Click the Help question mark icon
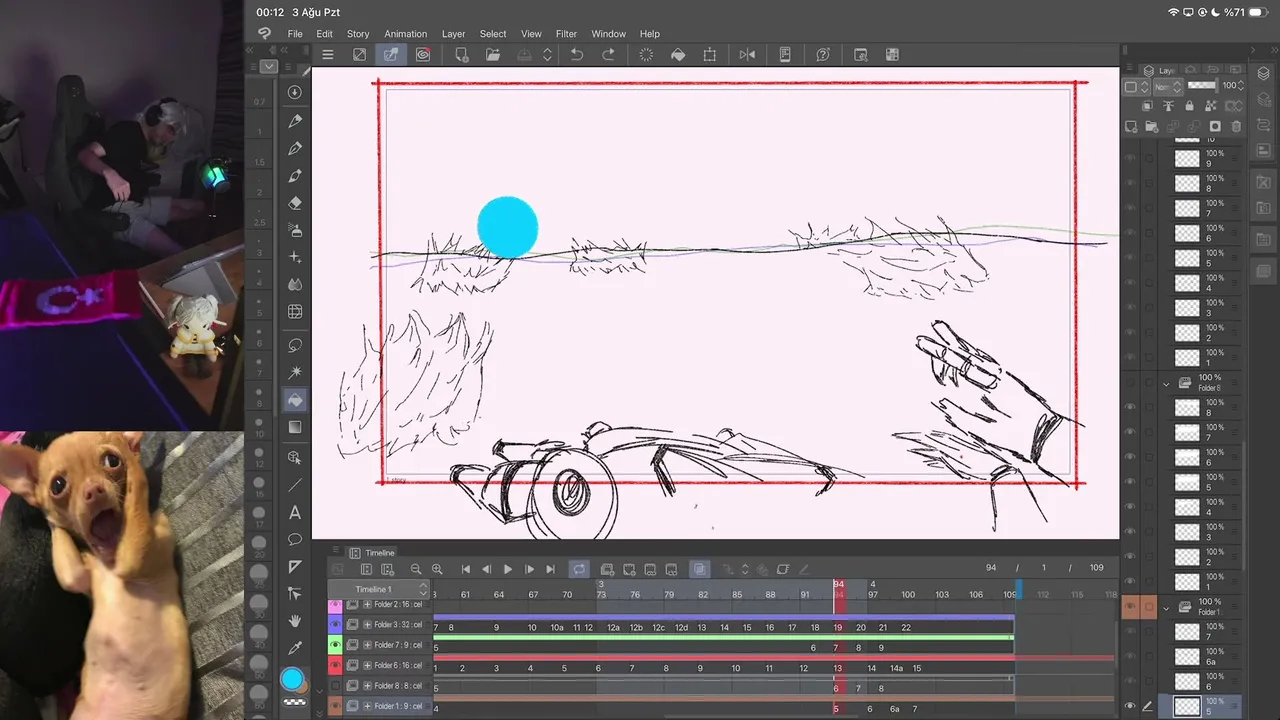Screen dimensions: 1280x720 point(823,55)
